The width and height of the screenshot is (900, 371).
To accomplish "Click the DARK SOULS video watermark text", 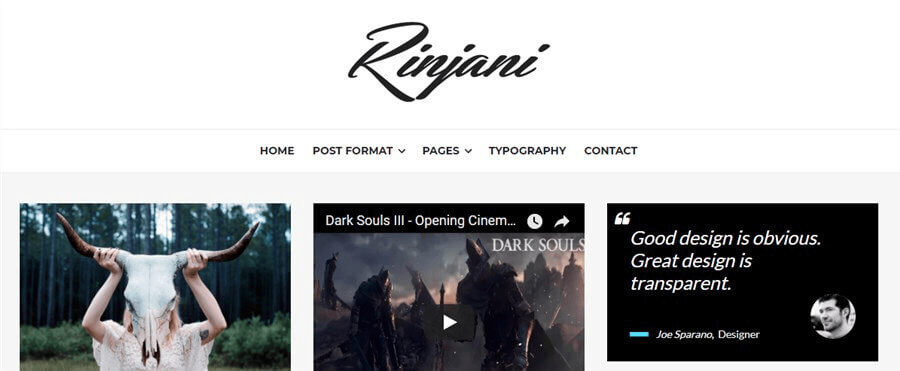I will pos(538,245).
